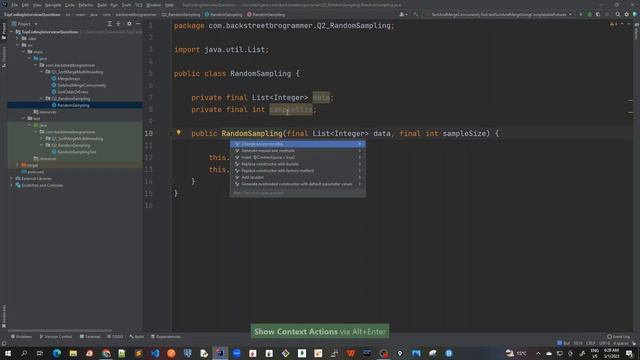Open Search Everywhere magnifier icon
Screen dimensions: 640x360
tap(618, 14)
